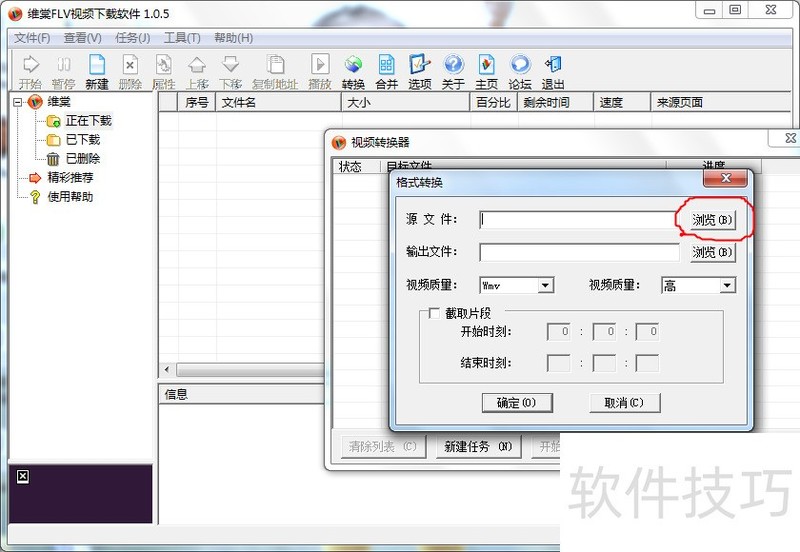Select 已下载 in the sidebar tree
The height and width of the screenshot is (552, 800).
click(x=82, y=140)
